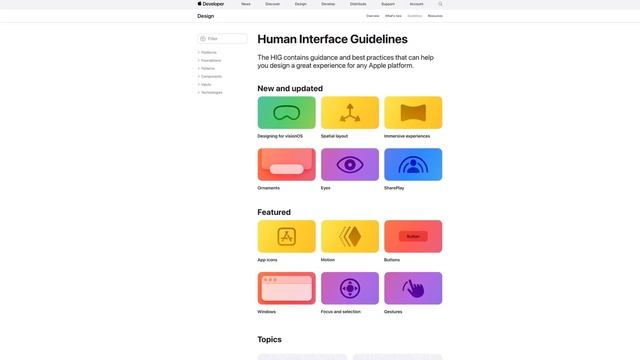Open the Focus and selection card image
This screenshot has width=640, height=360.
click(x=350, y=288)
